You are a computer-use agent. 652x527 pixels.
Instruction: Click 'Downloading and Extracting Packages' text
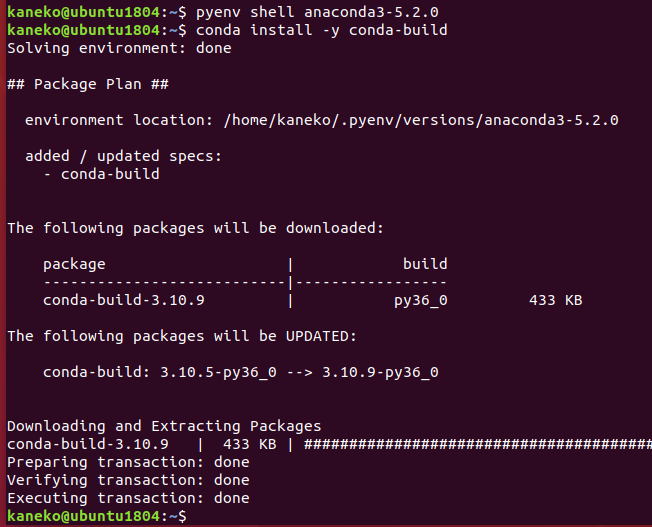coord(164,426)
